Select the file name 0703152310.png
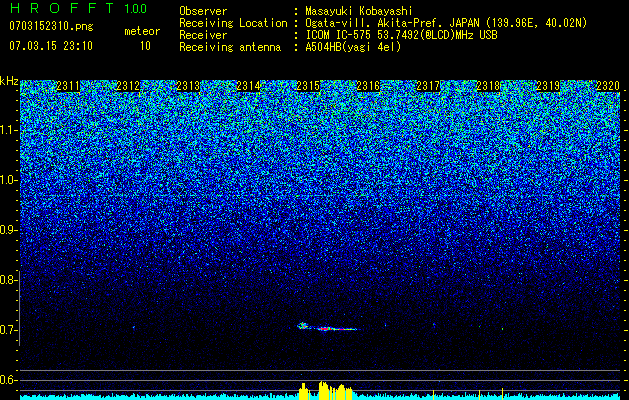 51,27
